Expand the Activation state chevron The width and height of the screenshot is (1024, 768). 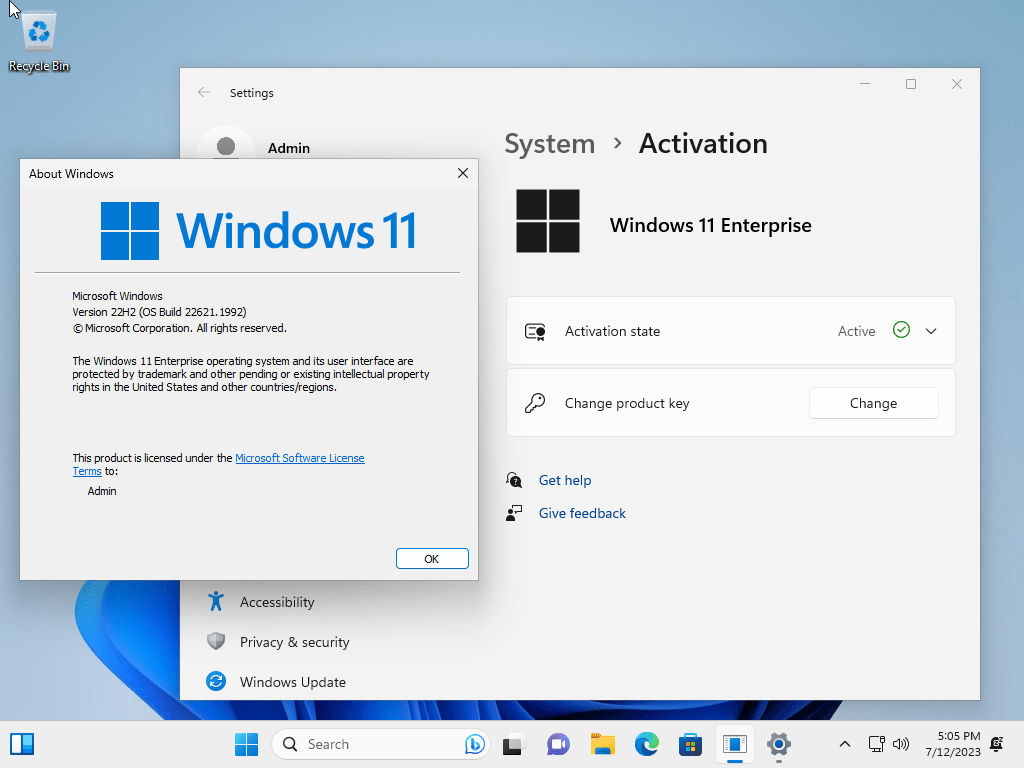[931, 331]
